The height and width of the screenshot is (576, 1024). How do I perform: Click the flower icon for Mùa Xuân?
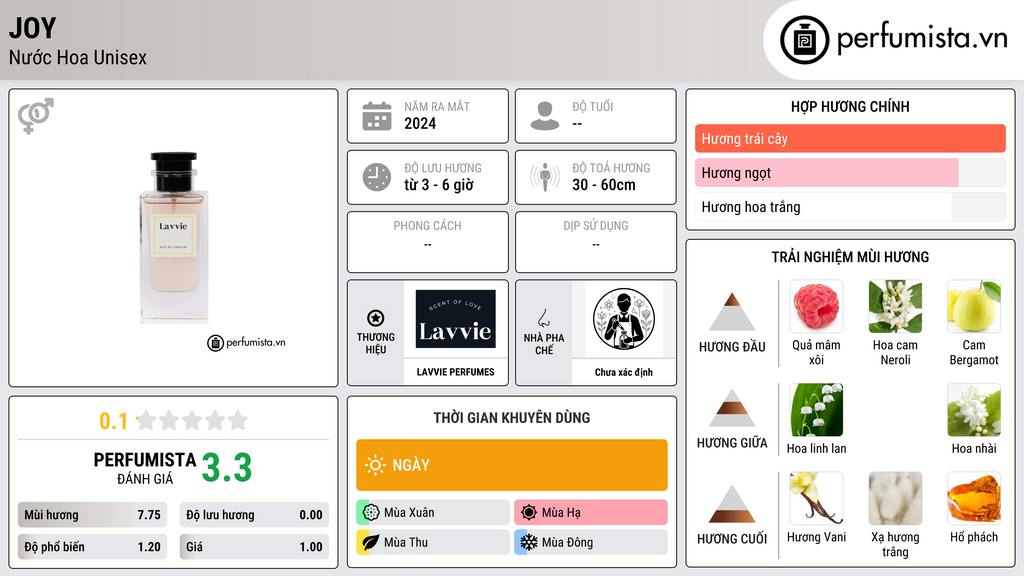coord(371,513)
